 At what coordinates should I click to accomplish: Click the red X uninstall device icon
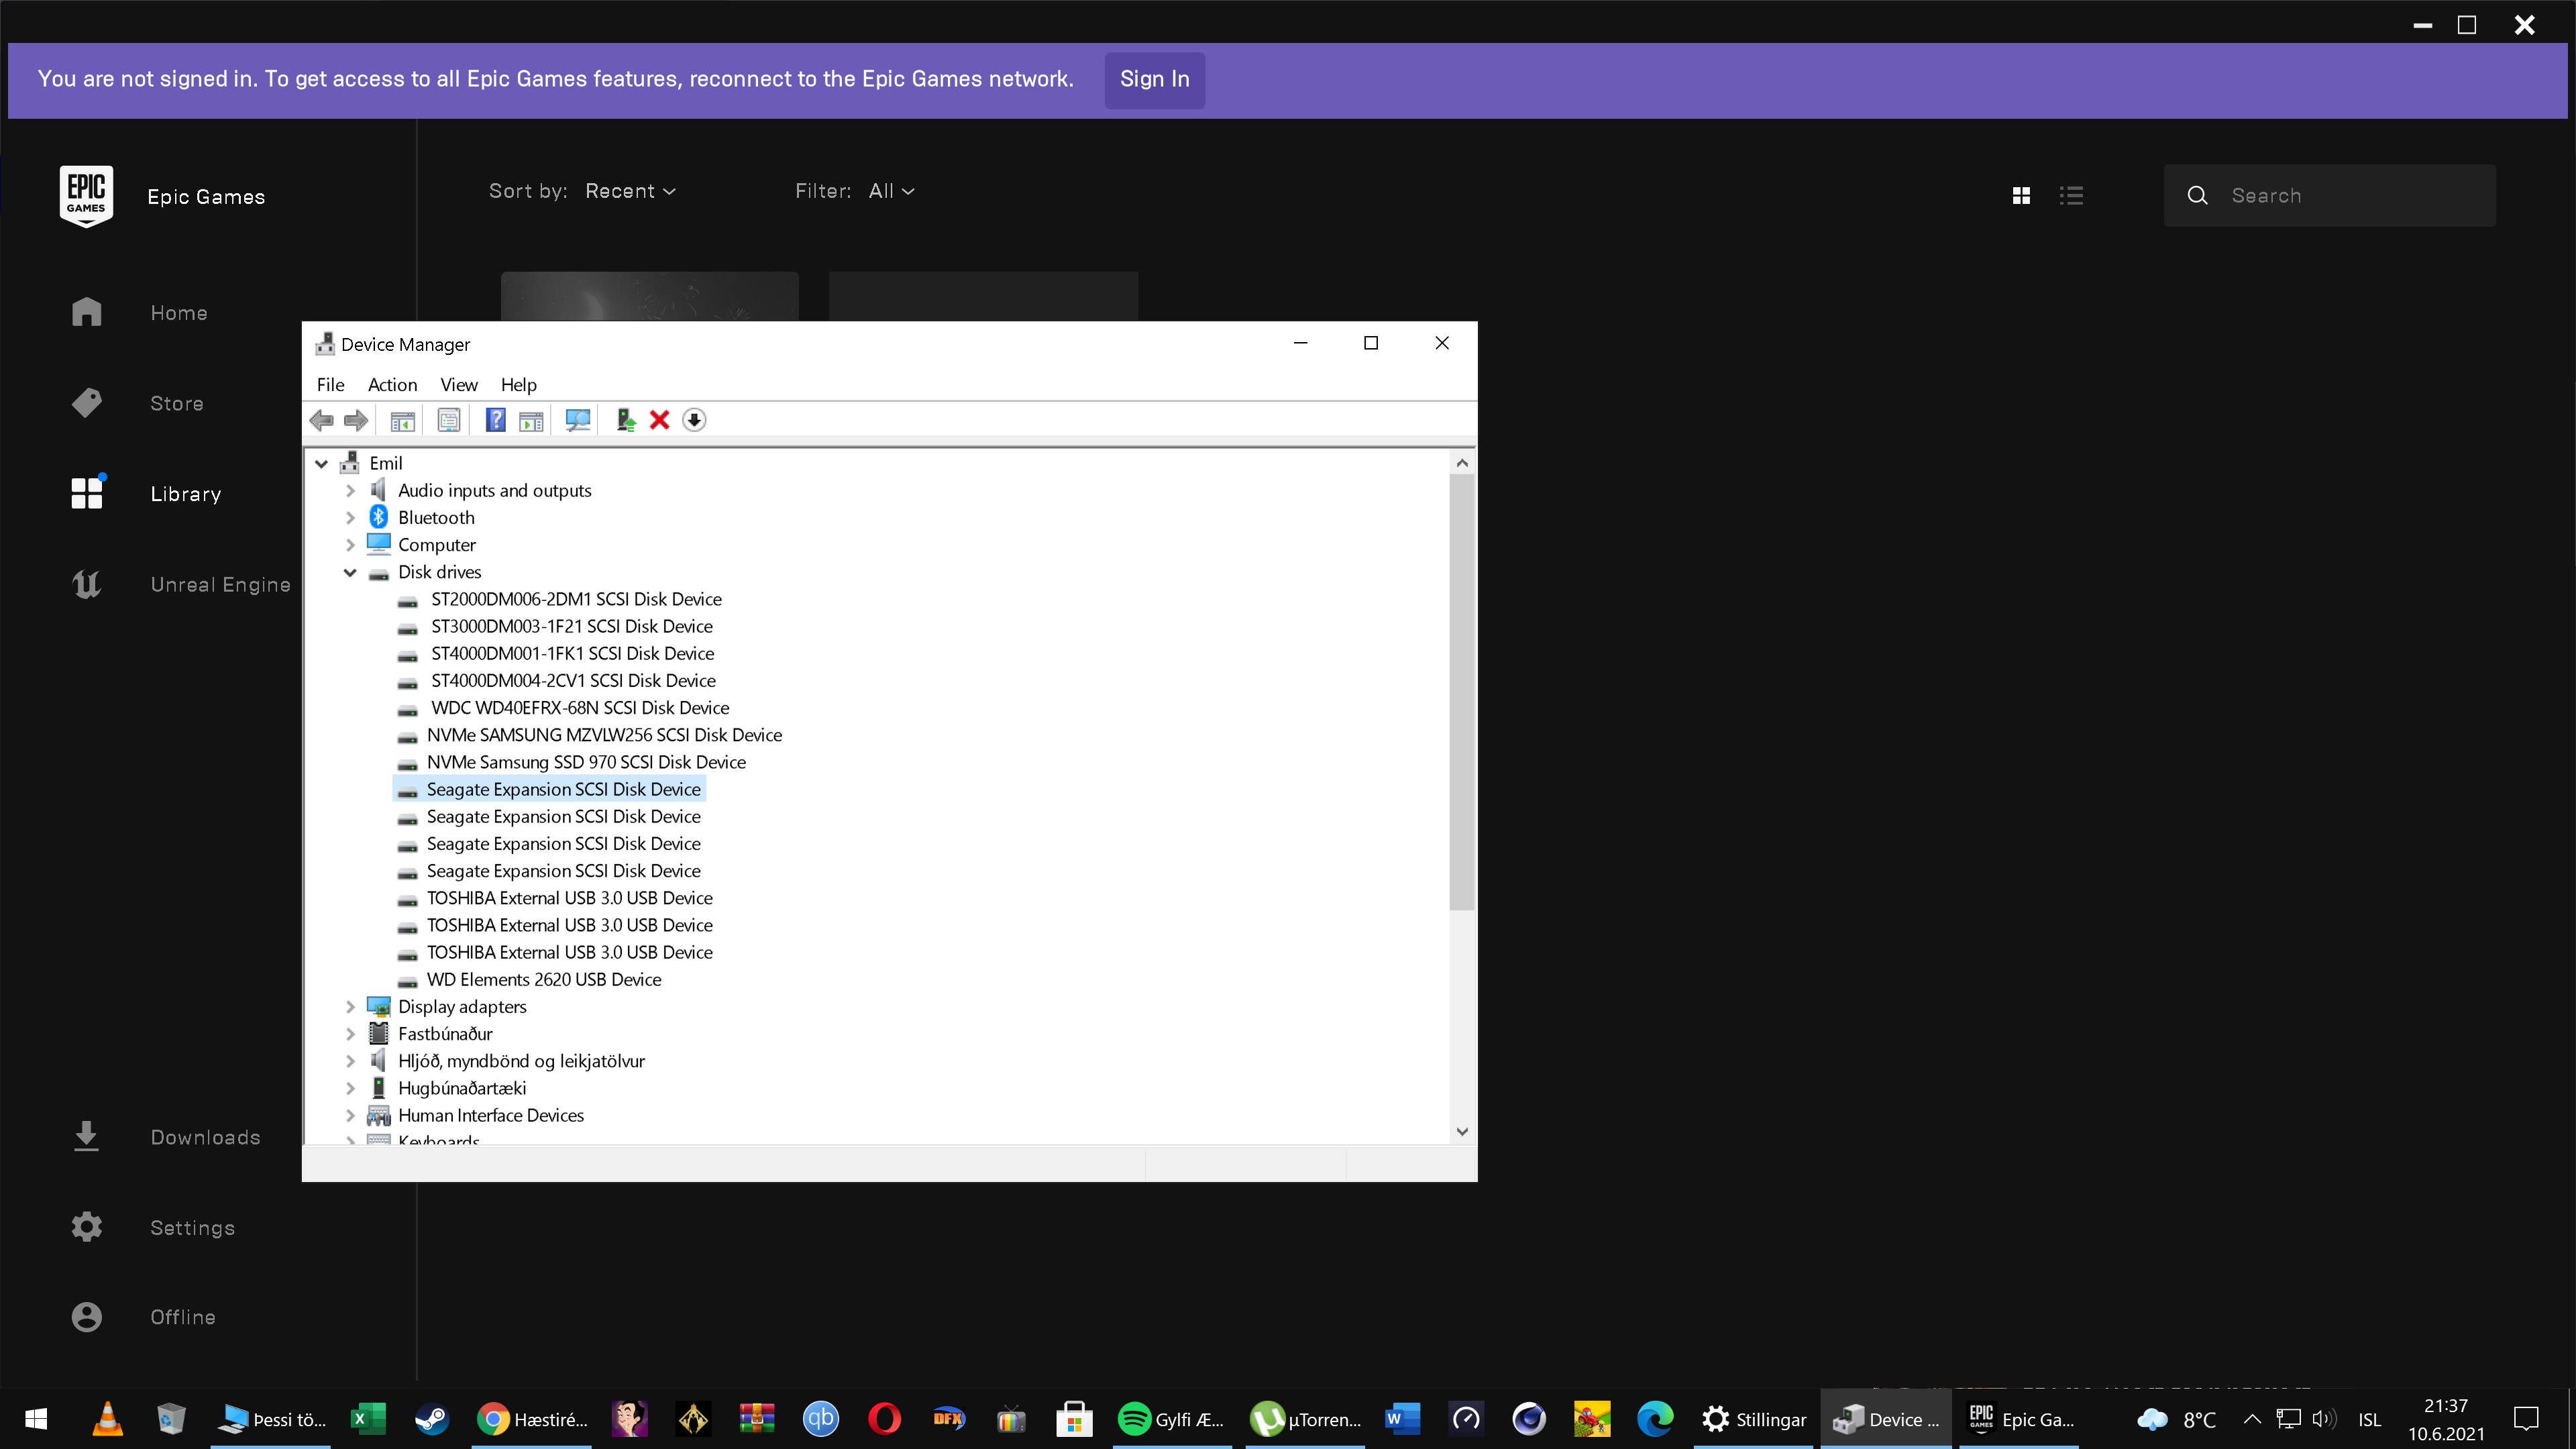[x=659, y=420]
